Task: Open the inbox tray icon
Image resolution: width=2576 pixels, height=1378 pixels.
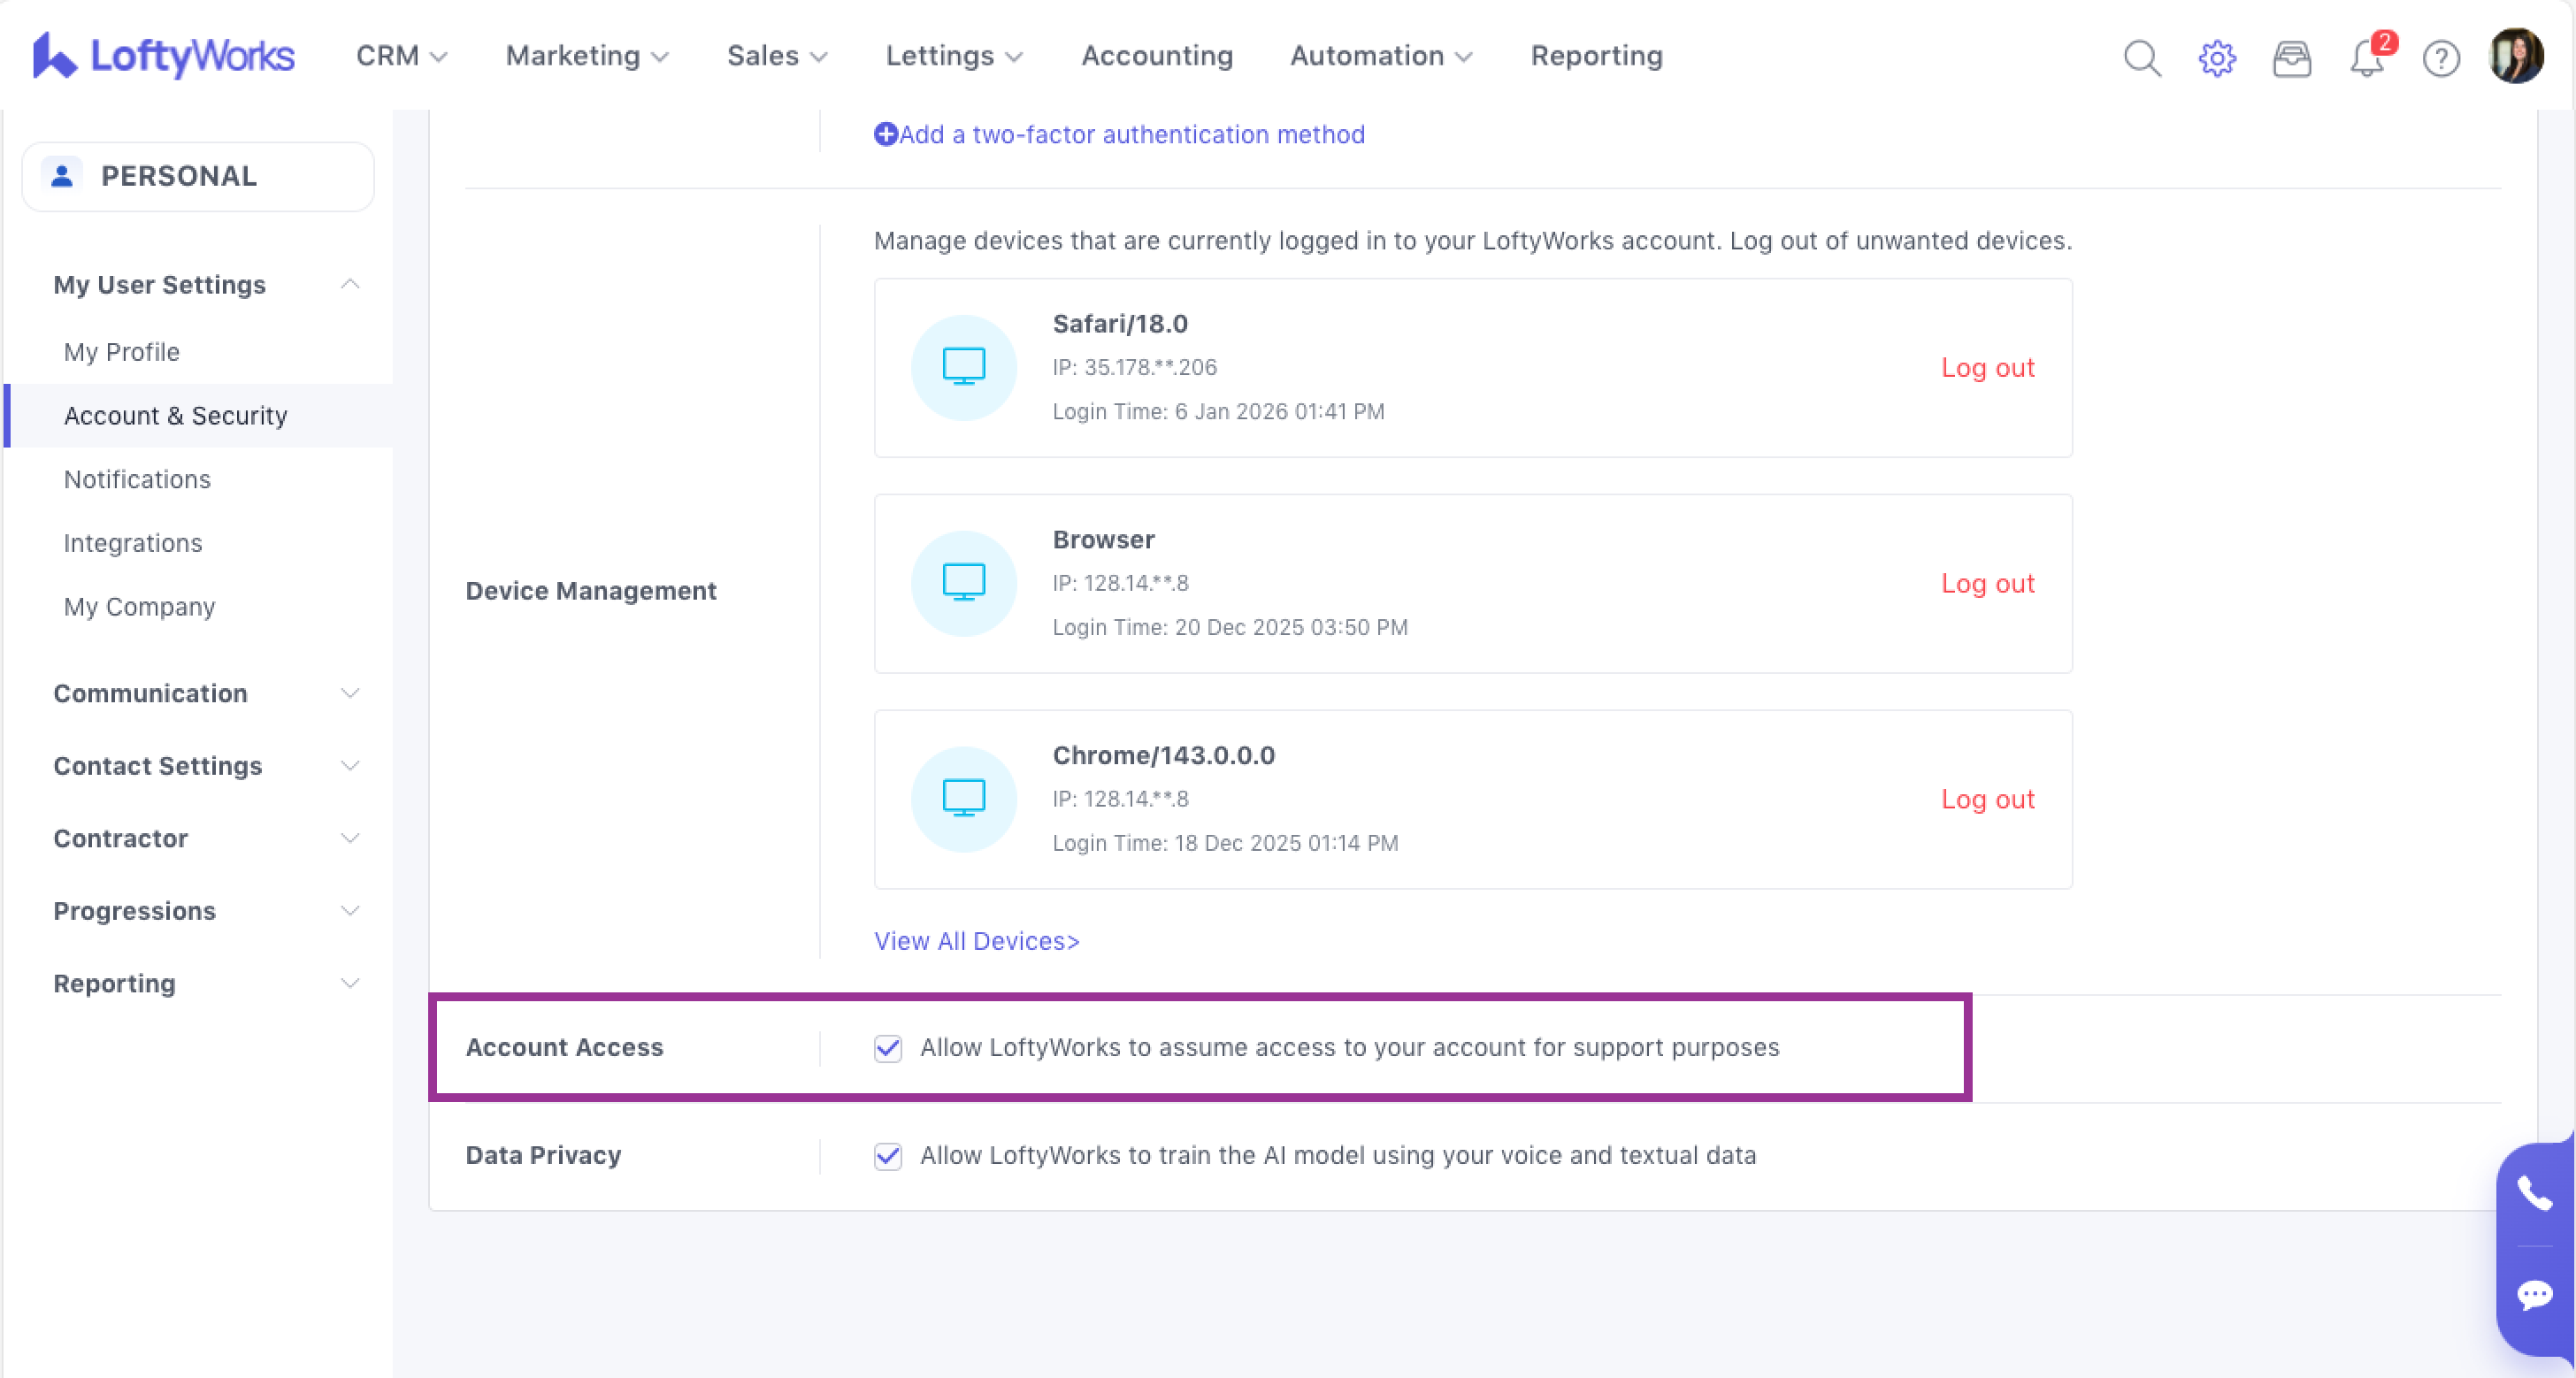Action: 2291,58
